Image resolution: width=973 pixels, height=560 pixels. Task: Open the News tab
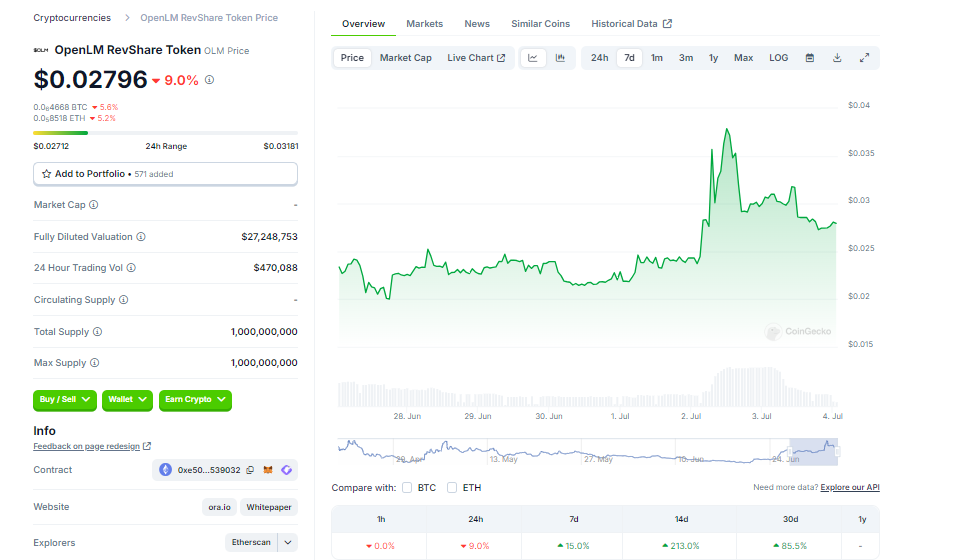click(x=477, y=24)
